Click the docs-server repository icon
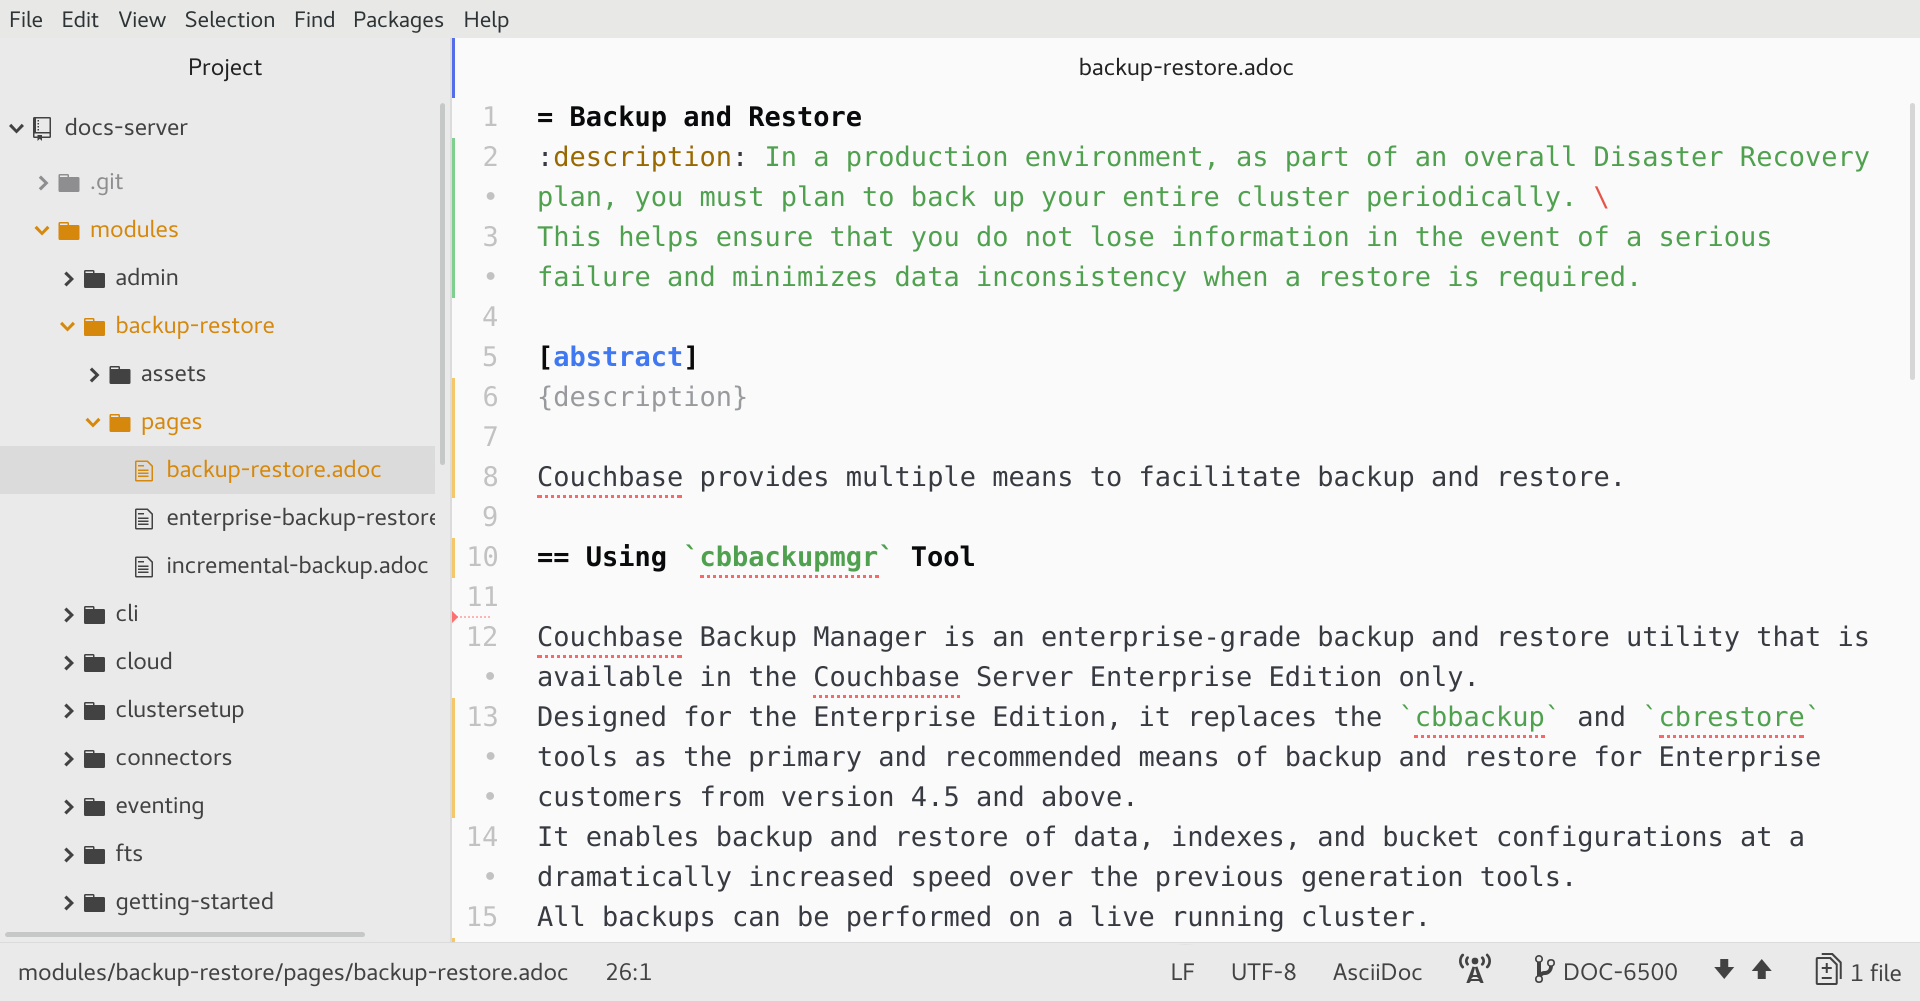 pos(42,128)
